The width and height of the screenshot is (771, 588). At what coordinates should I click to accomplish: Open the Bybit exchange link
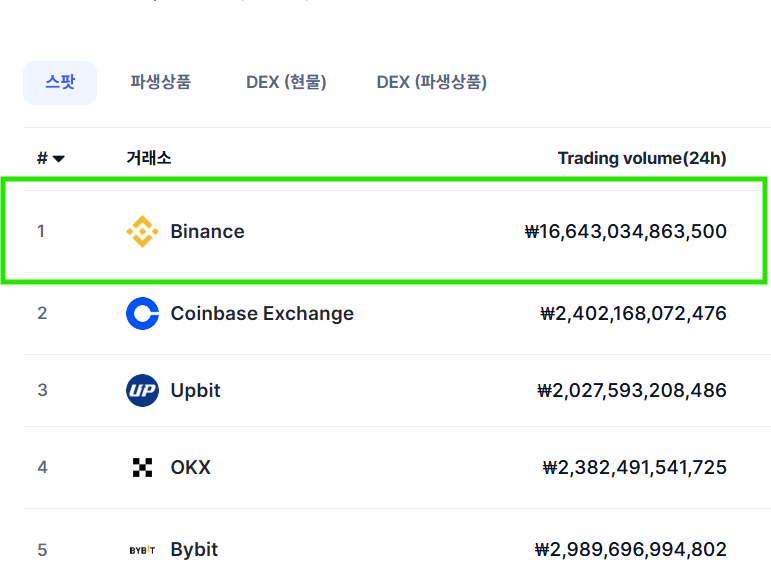(194, 550)
